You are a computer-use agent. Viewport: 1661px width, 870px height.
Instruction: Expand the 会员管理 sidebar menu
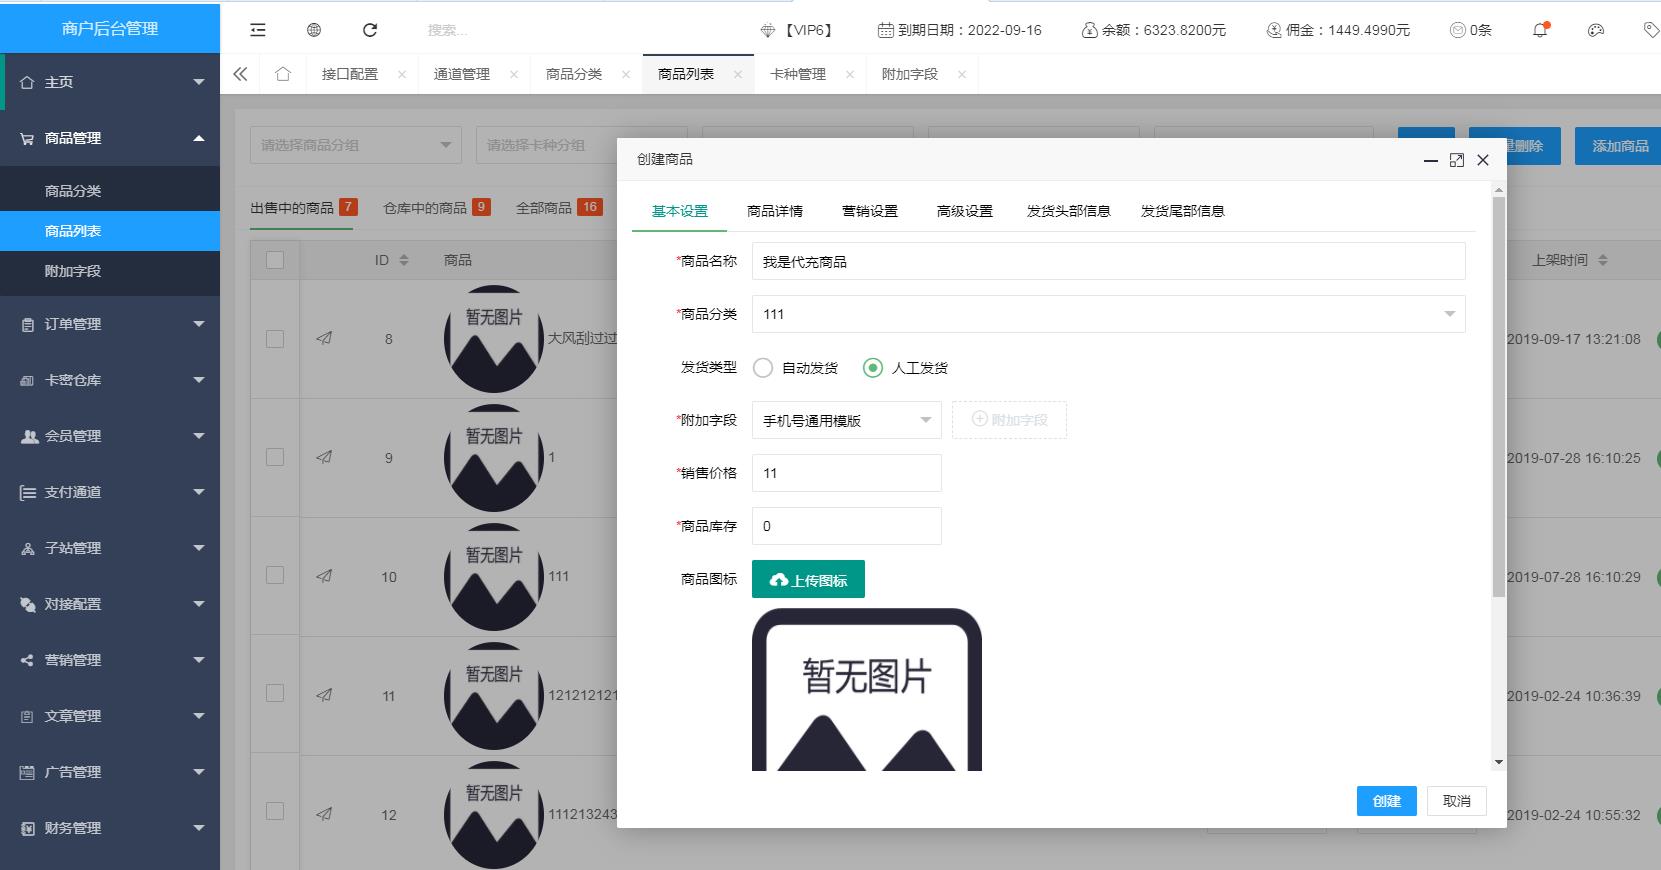[x=110, y=436]
